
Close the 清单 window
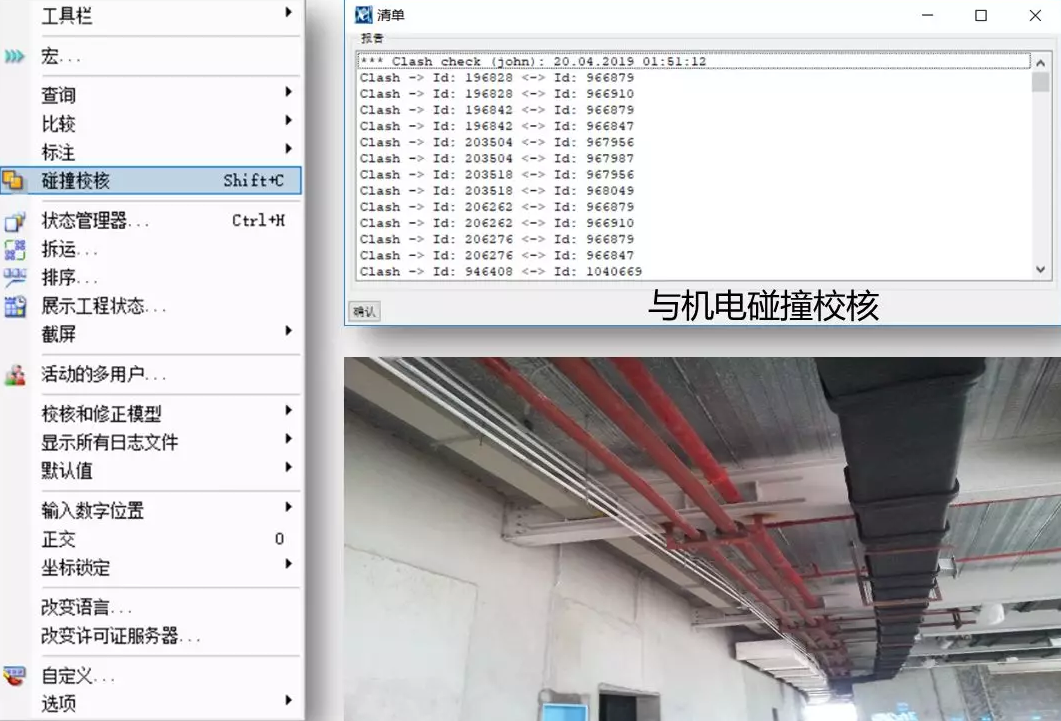pyautogui.click(x=1035, y=16)
